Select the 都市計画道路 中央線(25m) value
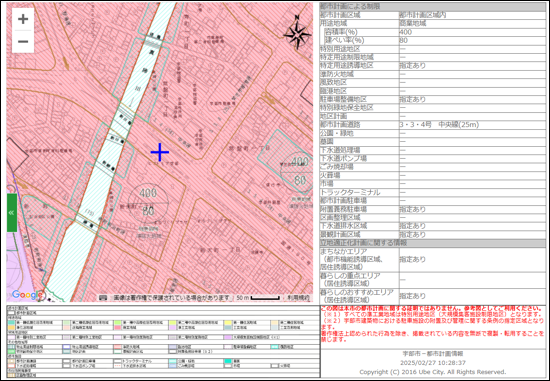Screen dimensions: 550x381 pos(439,125)
